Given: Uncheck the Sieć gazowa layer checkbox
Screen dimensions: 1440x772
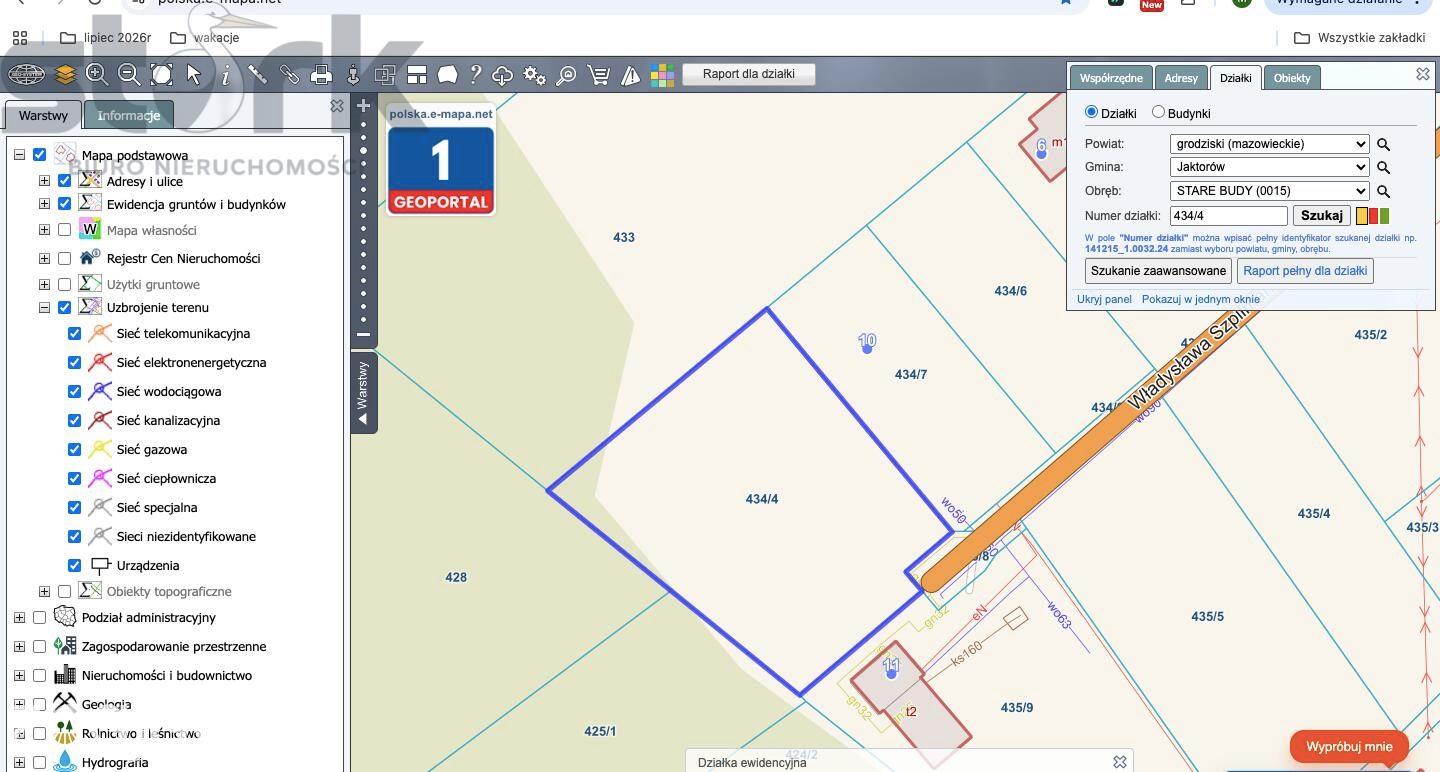Looking at the screenshot, I should coord(74,449).
